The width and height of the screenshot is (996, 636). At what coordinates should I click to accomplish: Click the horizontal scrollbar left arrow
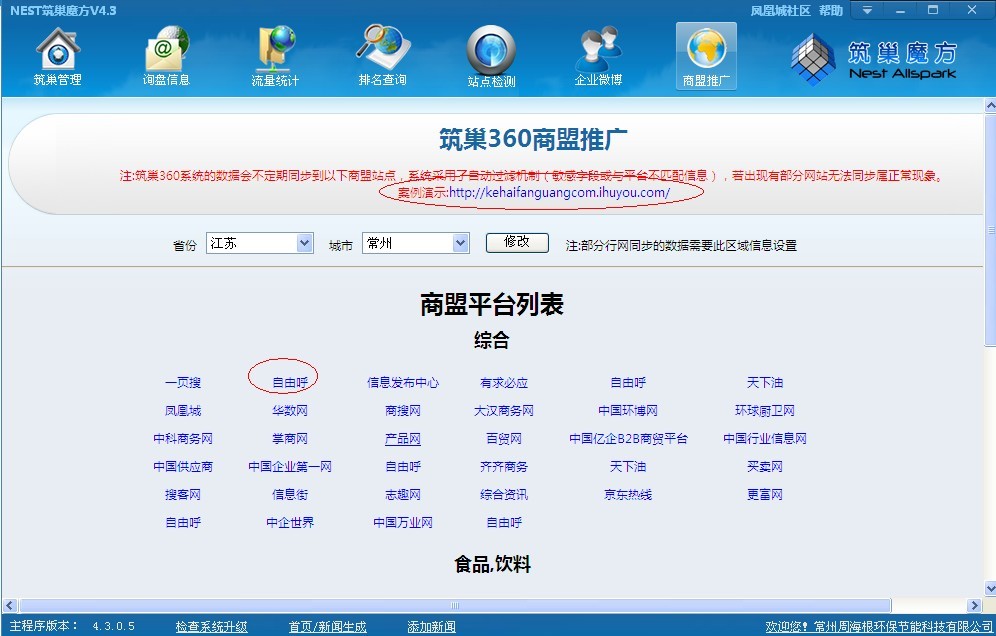10,606
